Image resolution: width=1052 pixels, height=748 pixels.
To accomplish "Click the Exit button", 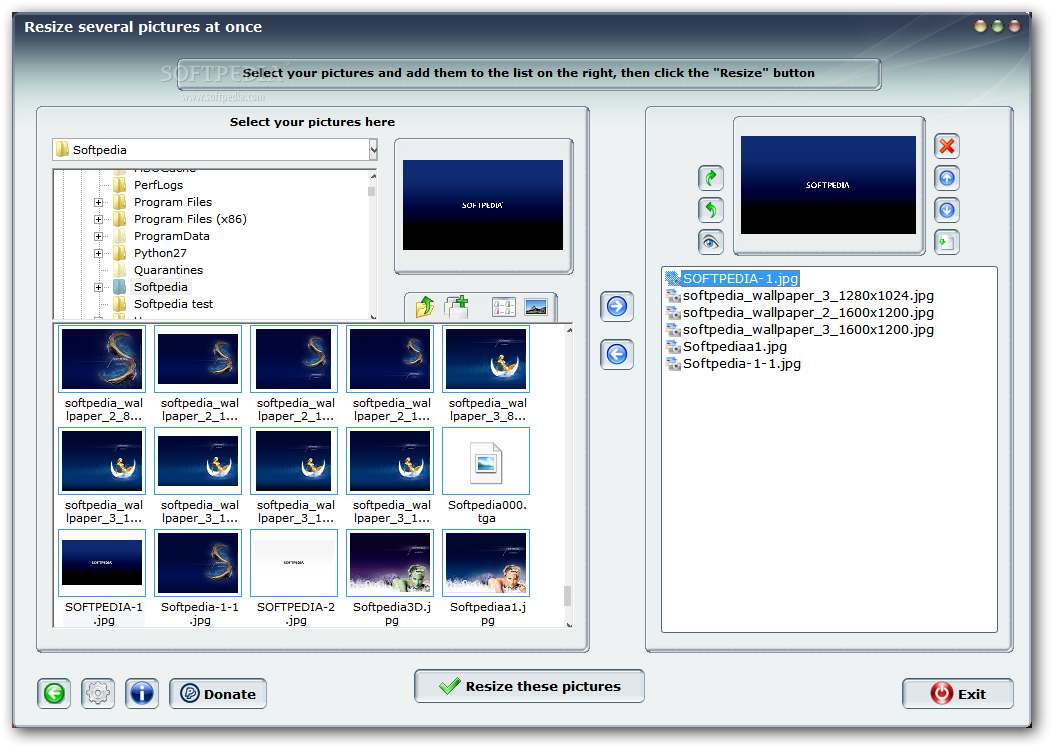I will [x=957, y=694].
